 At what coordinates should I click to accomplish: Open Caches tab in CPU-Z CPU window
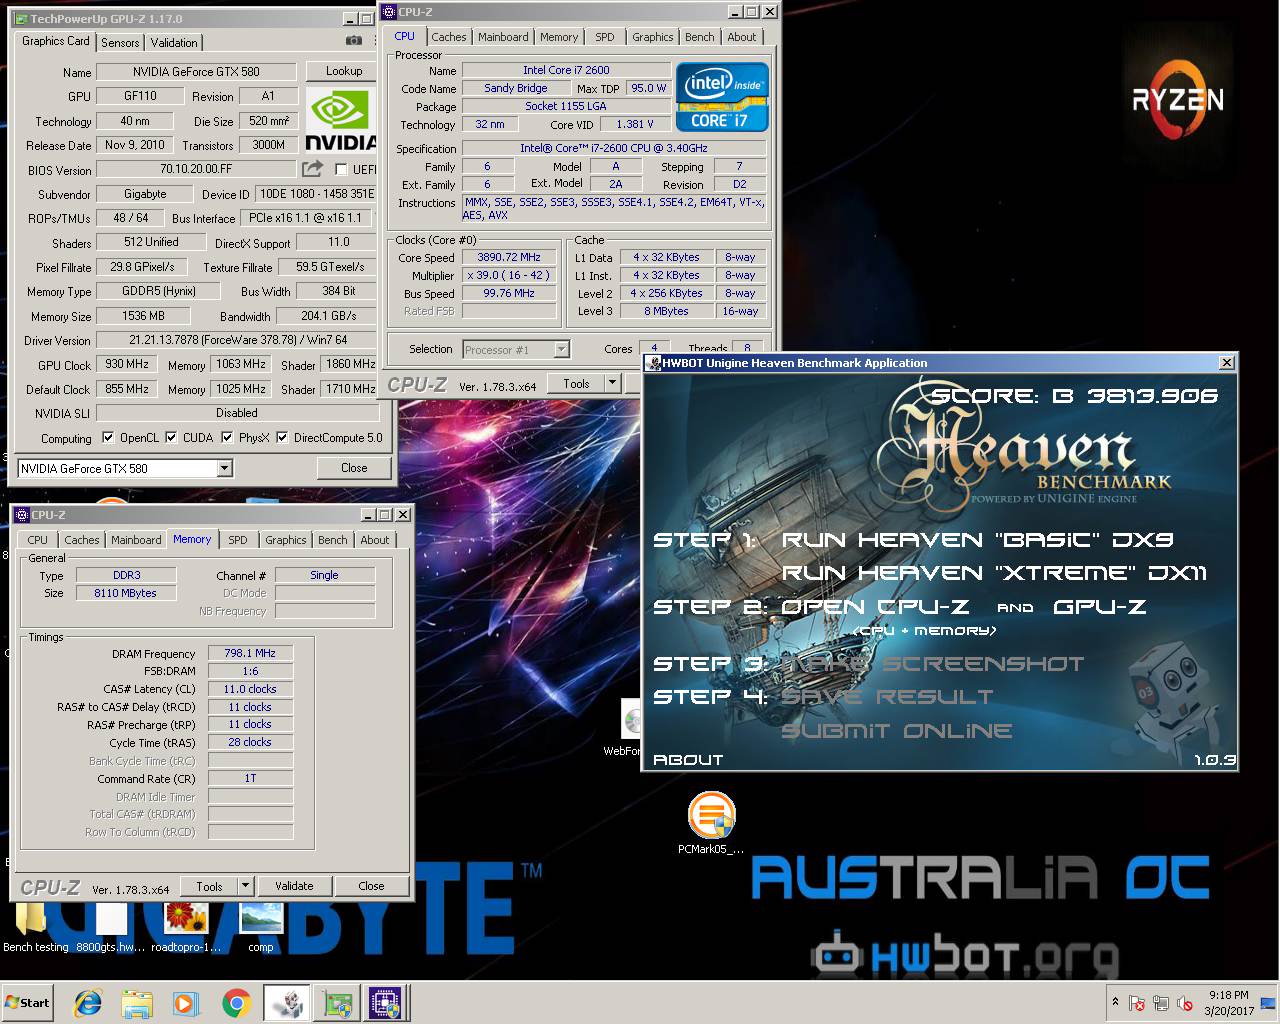click(449, 37)
